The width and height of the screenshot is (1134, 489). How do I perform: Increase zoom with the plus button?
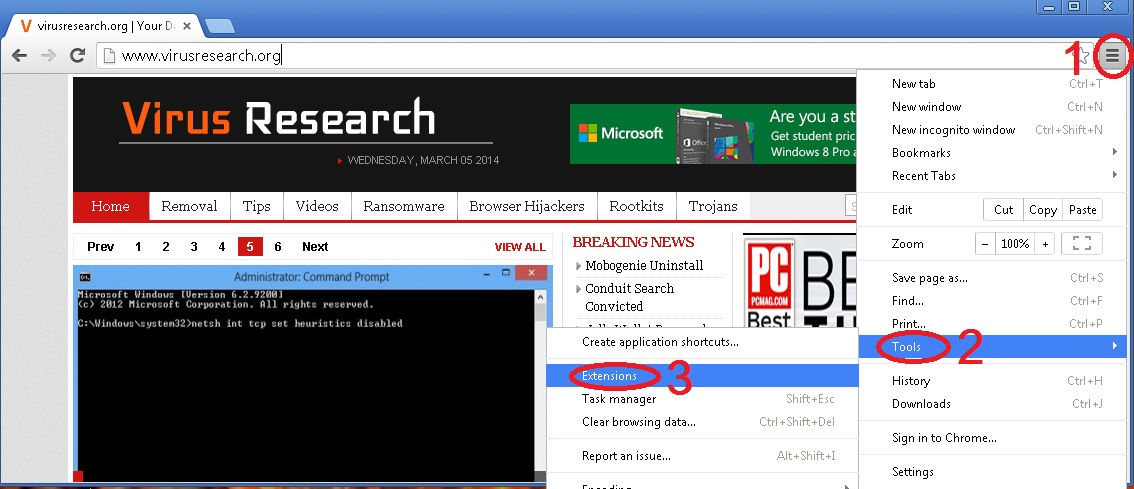click(1045, 243)
